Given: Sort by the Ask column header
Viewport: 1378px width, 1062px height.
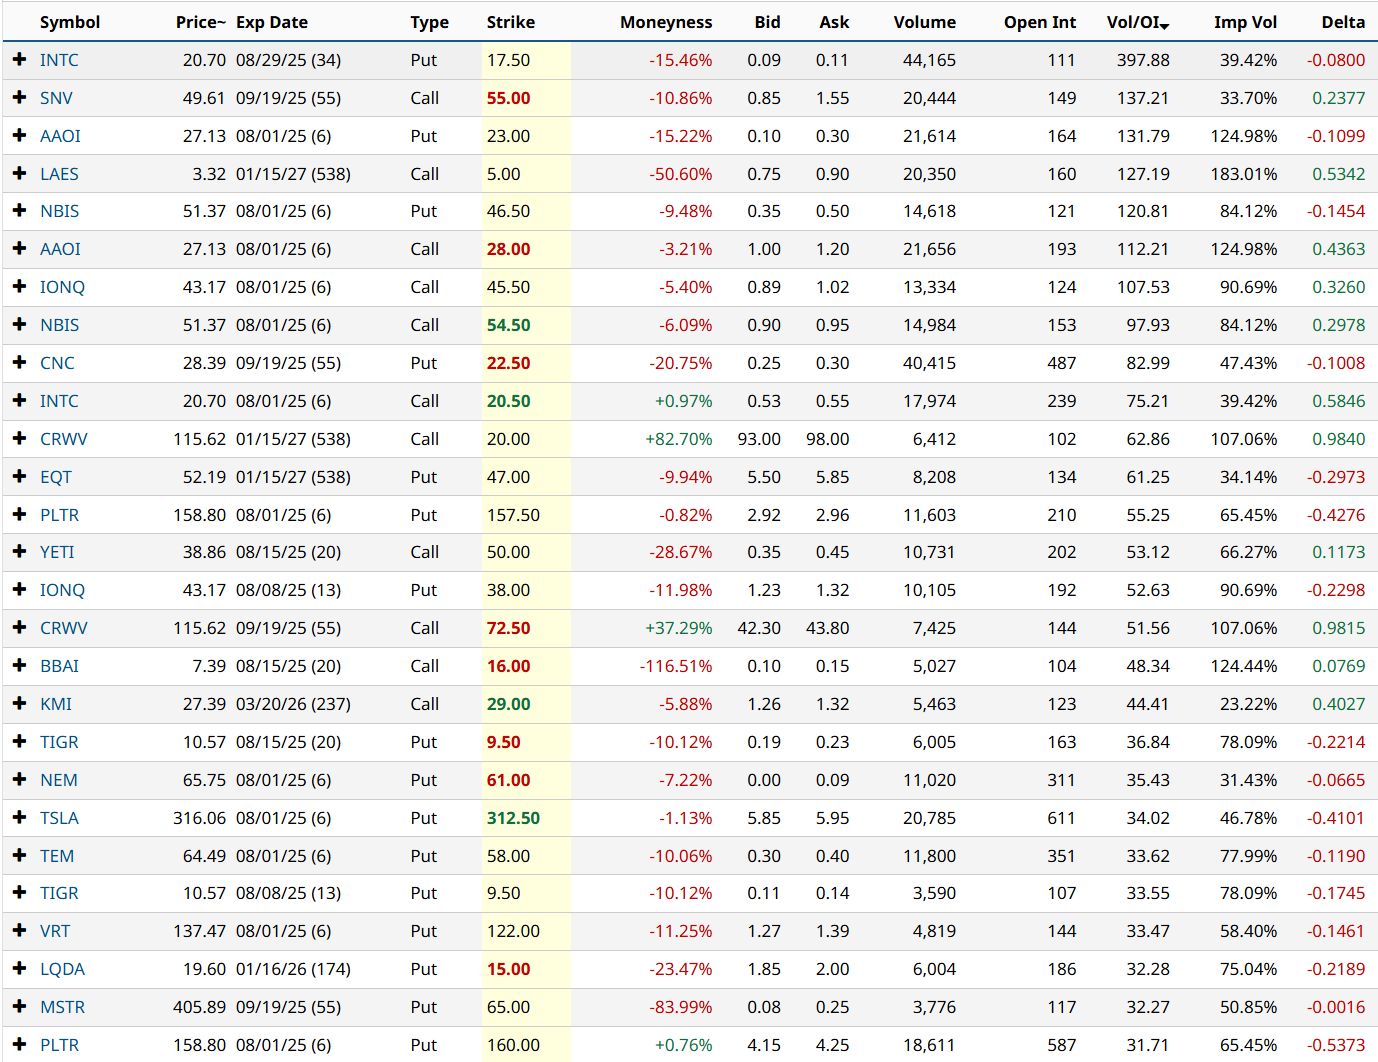Looking at the screenshot, I should pos(834,22).
